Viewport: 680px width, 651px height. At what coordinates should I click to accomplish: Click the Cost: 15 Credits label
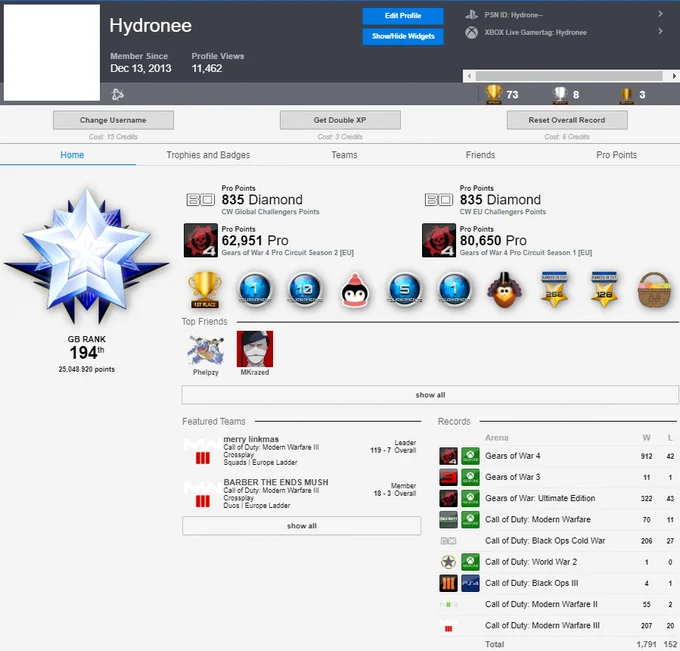113,137
